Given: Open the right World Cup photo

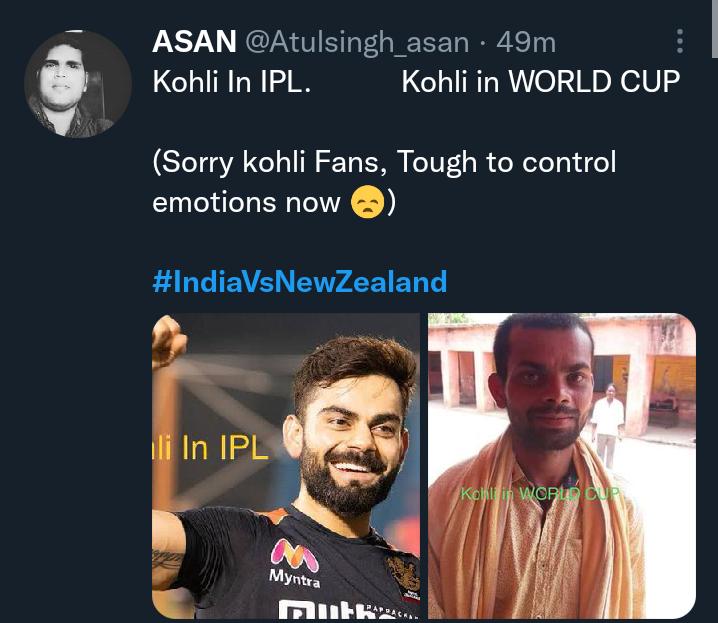Looking at the screenshot, I should coord(562,466).
